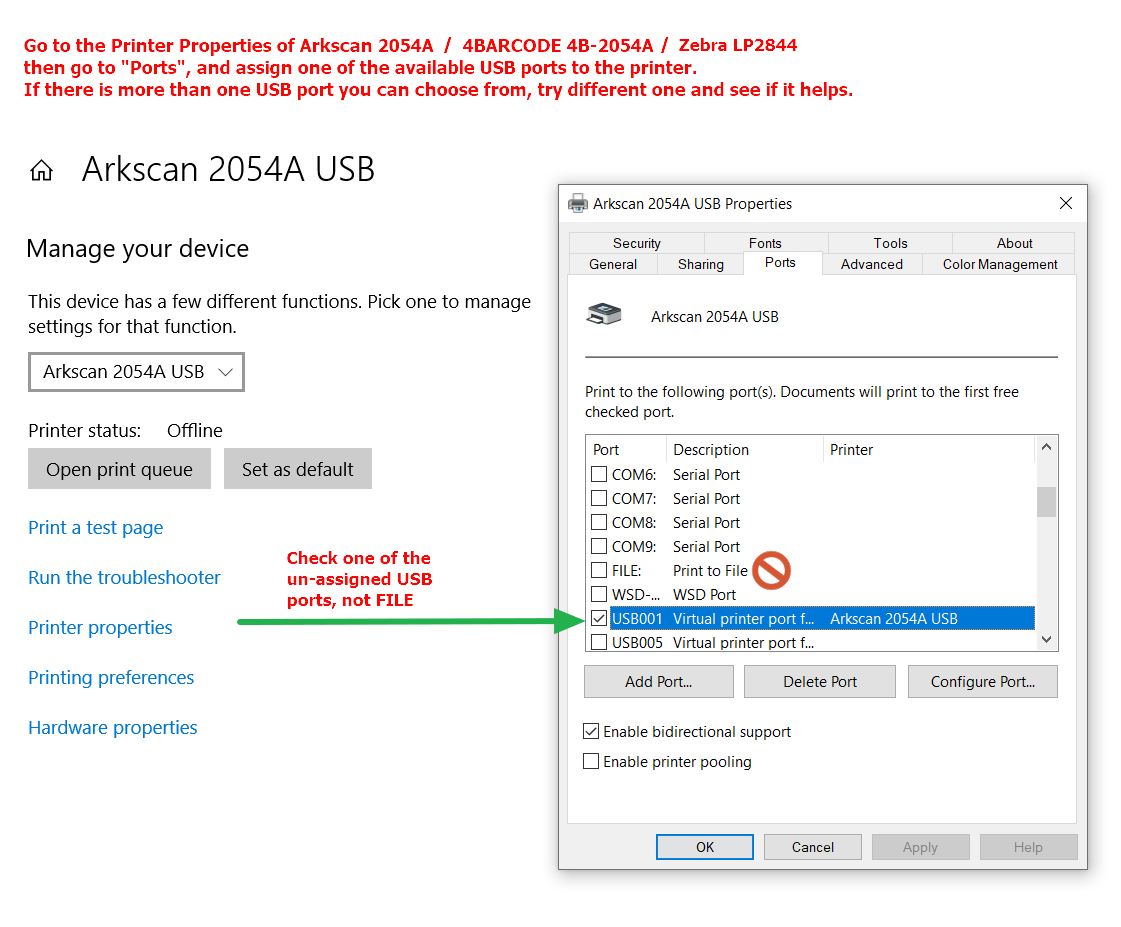Select the USB001 row's Arkscan 2054A USB printer cell
This screenshot has height=927, width=1121.
click(894, 618)
